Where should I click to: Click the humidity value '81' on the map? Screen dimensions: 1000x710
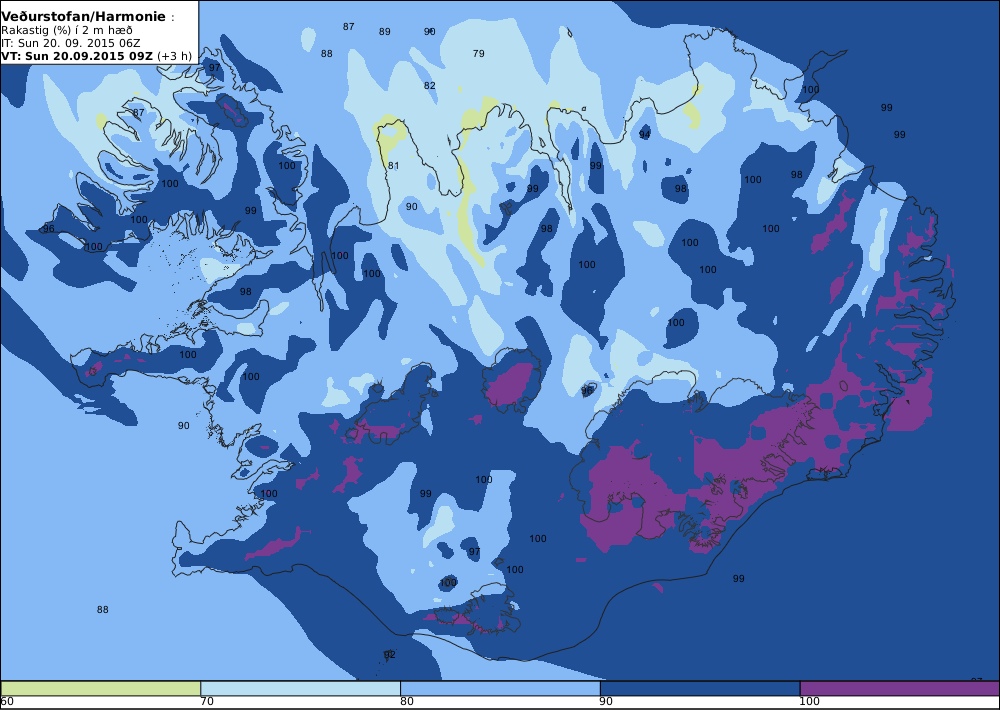pyautogui.click(x=393, y=166)
